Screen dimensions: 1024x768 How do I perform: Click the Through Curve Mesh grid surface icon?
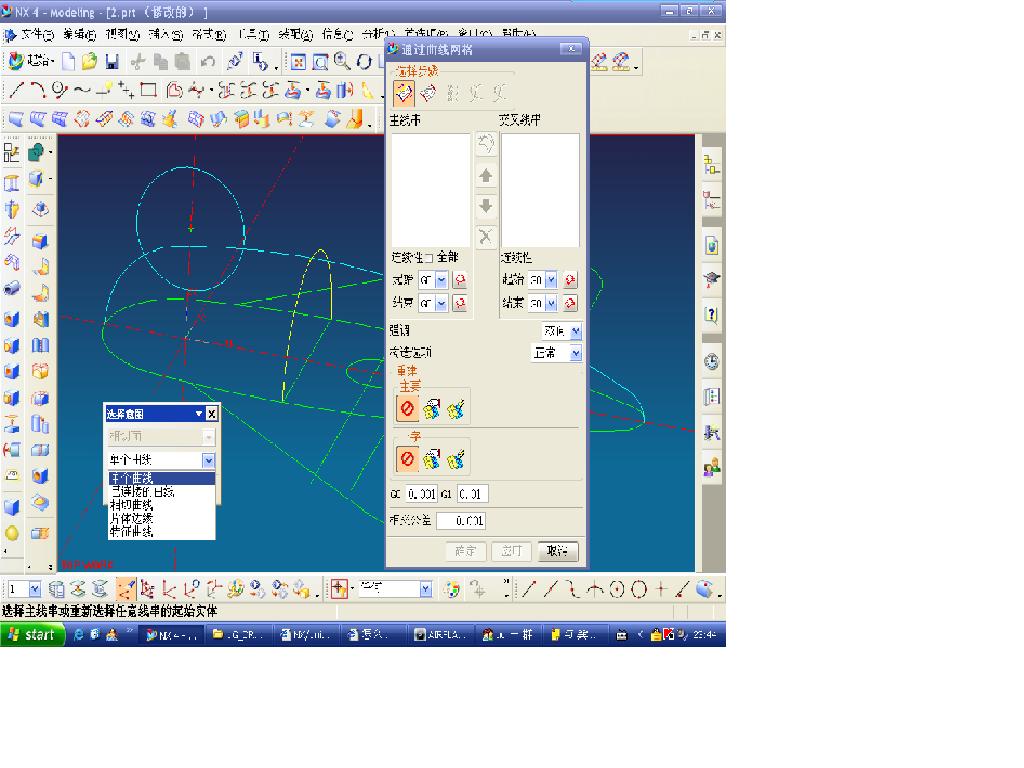(60, 119)
